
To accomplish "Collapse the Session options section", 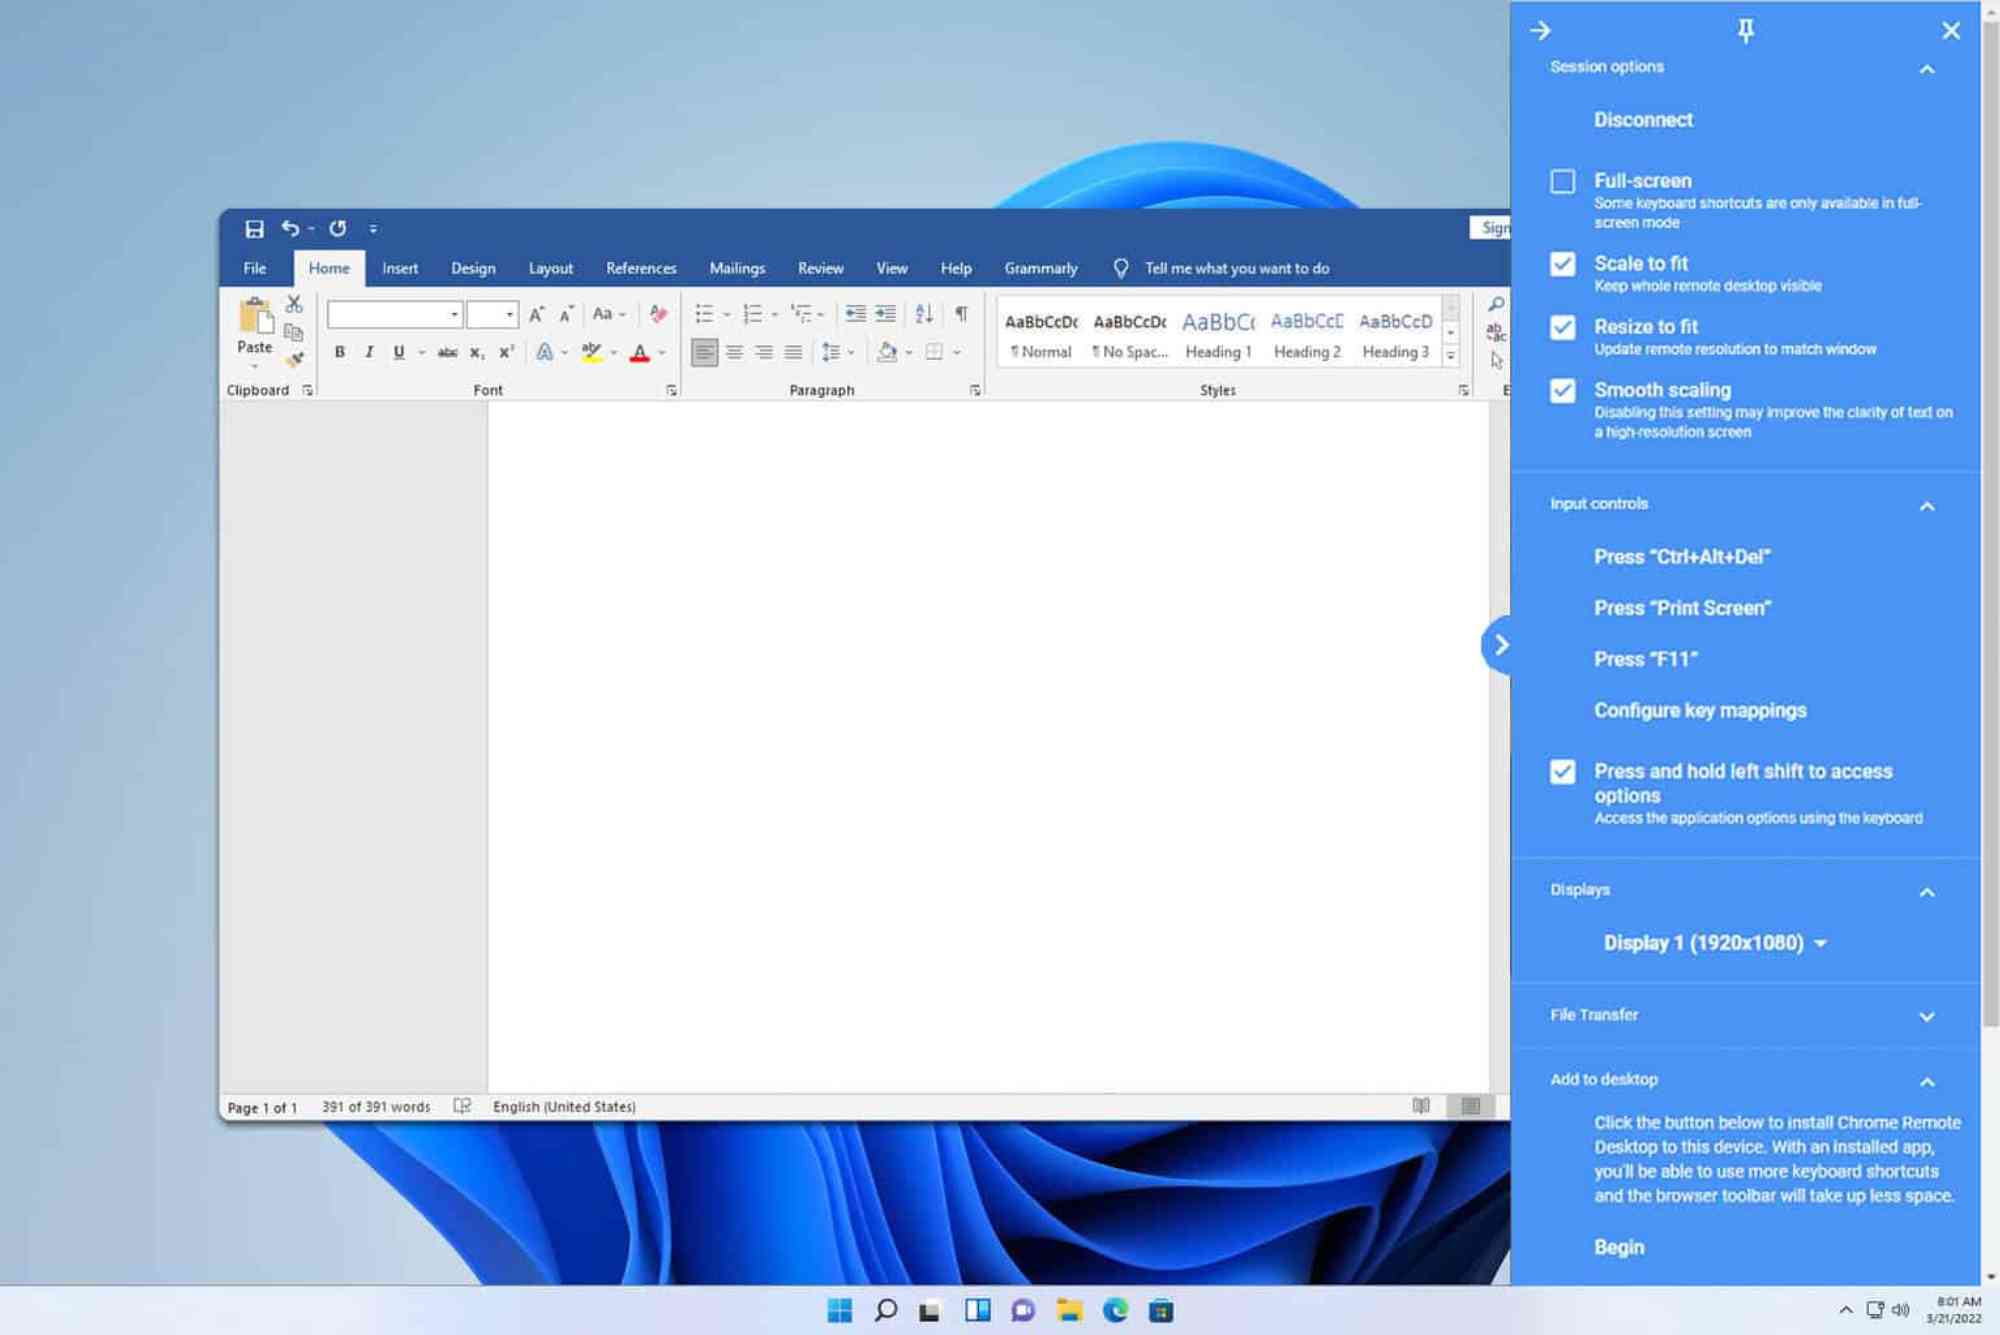I will tap(1927, 69).
